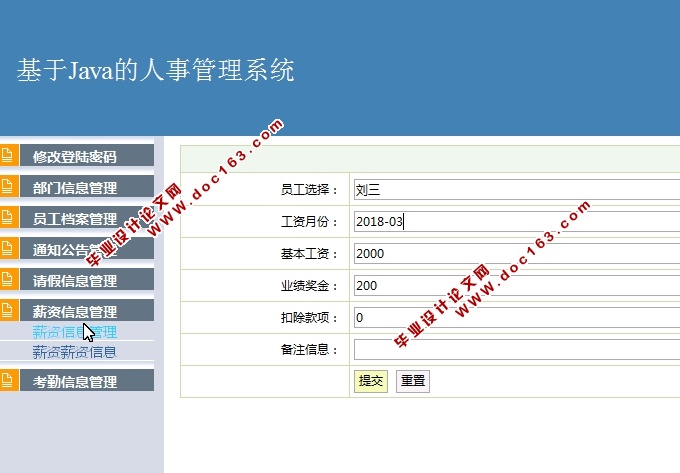The width and height of the screenshot is (680, 473).
Task: Click the icon beside 请假信息管理
Action: pyautogui.click(x=8, y=279)
